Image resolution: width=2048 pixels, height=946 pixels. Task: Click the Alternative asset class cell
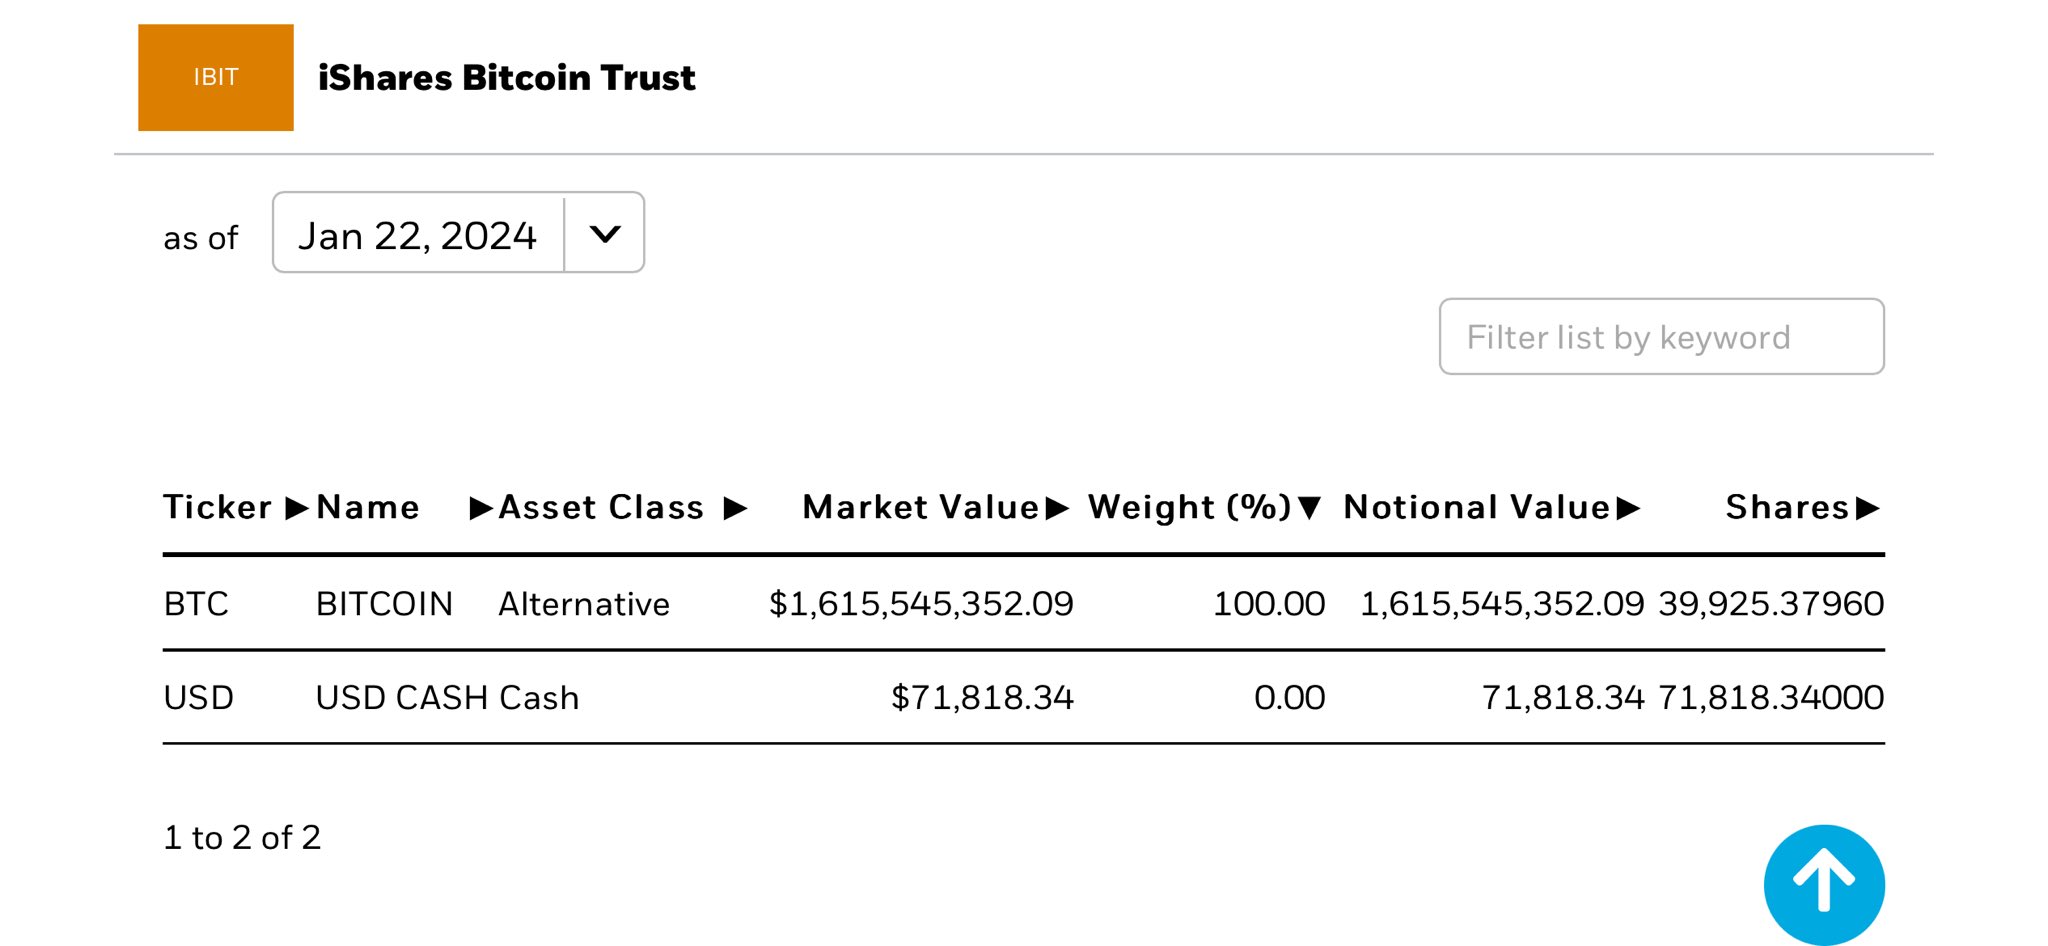click(x=584, y=604)
